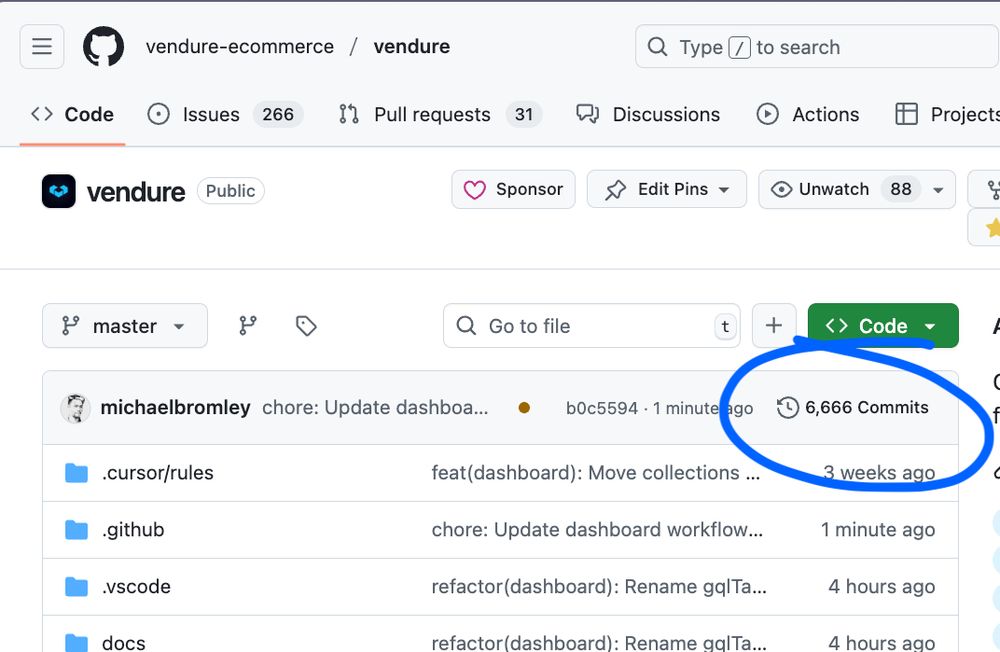This screenshot has height=652, width=1000.
Task: Open the michaelbromley author link
Action: (x=175, y=408)
